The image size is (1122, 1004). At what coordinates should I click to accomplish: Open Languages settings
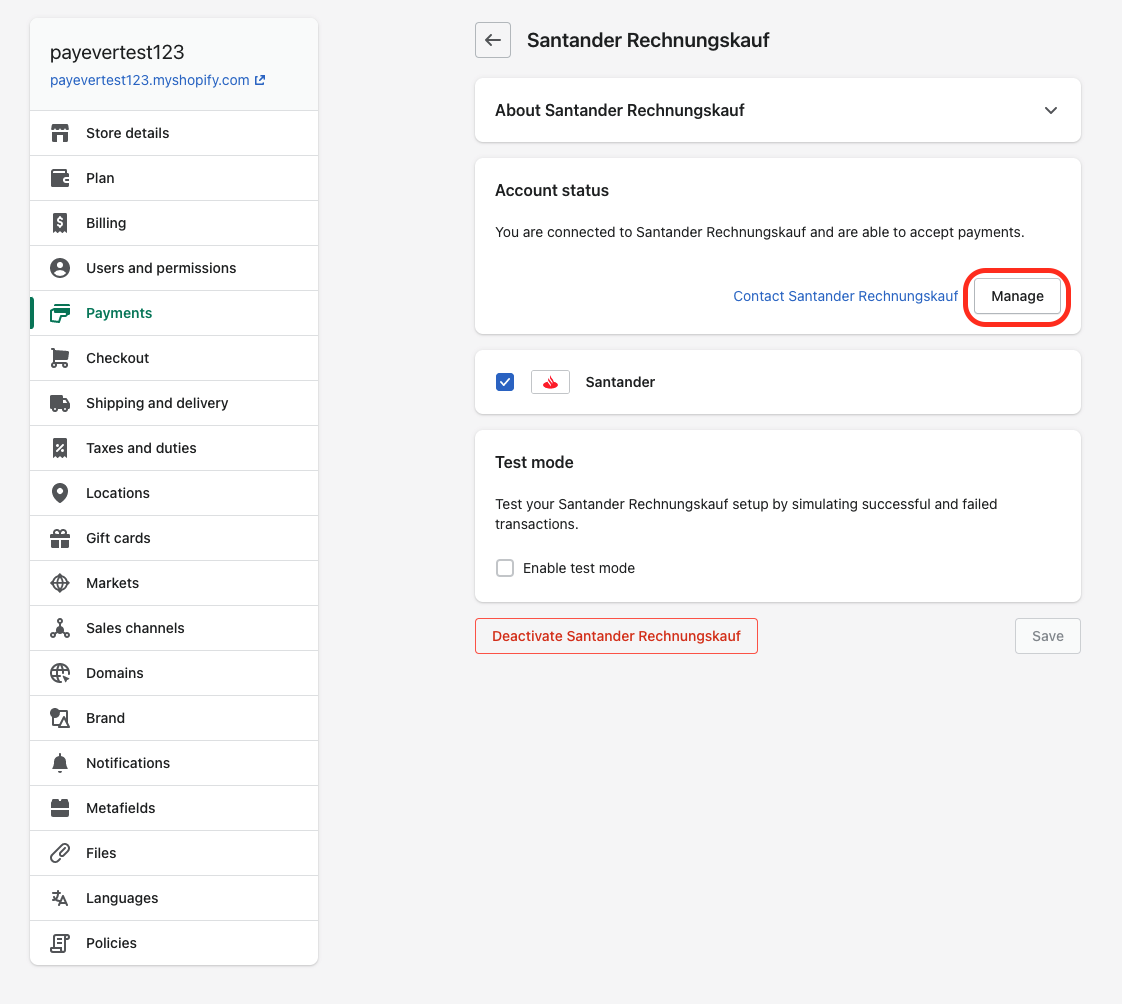(174, 898)
